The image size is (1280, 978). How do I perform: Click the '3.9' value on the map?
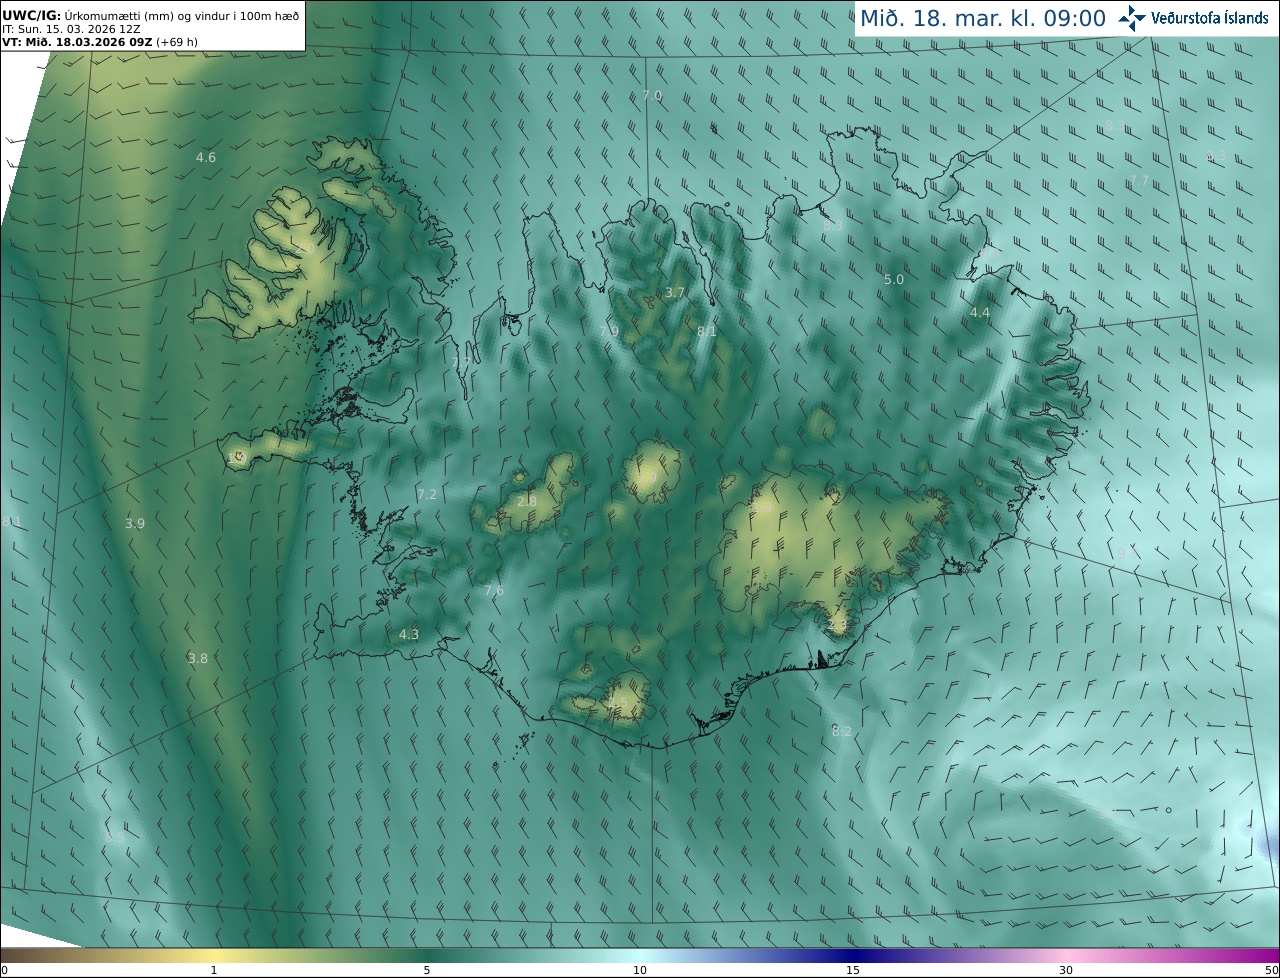135,523
